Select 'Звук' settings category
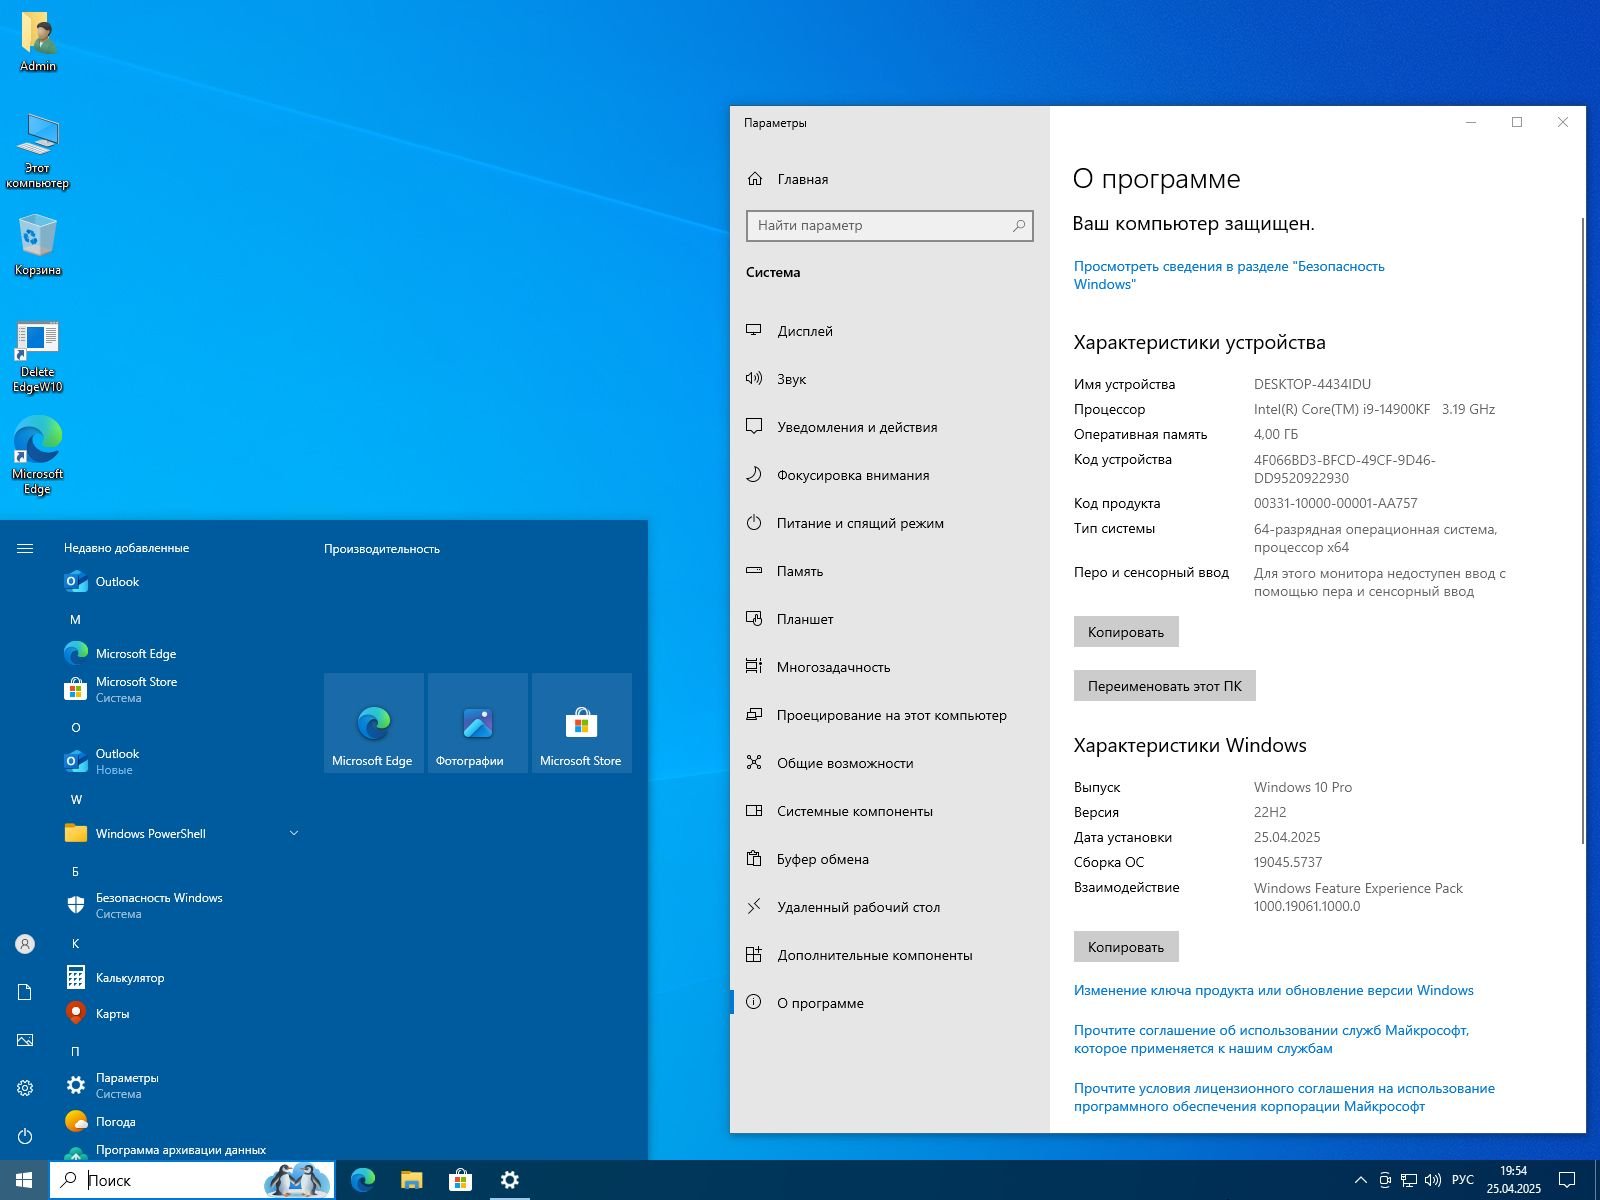Screen dimensions: 1600x1200 point(889,379)
